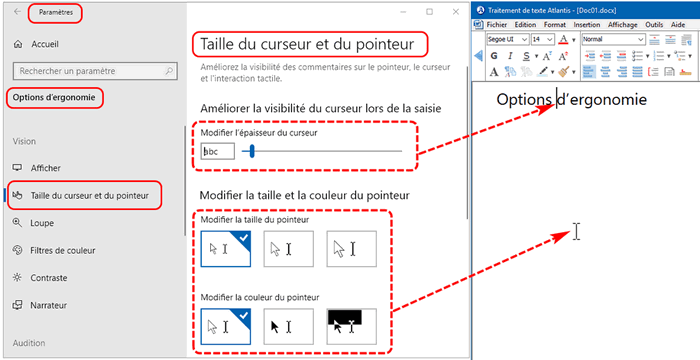Image resolution: width=700 pixels, height=360 pixels.
Task: Open the Fichier menu
Action: click(496, 25)
